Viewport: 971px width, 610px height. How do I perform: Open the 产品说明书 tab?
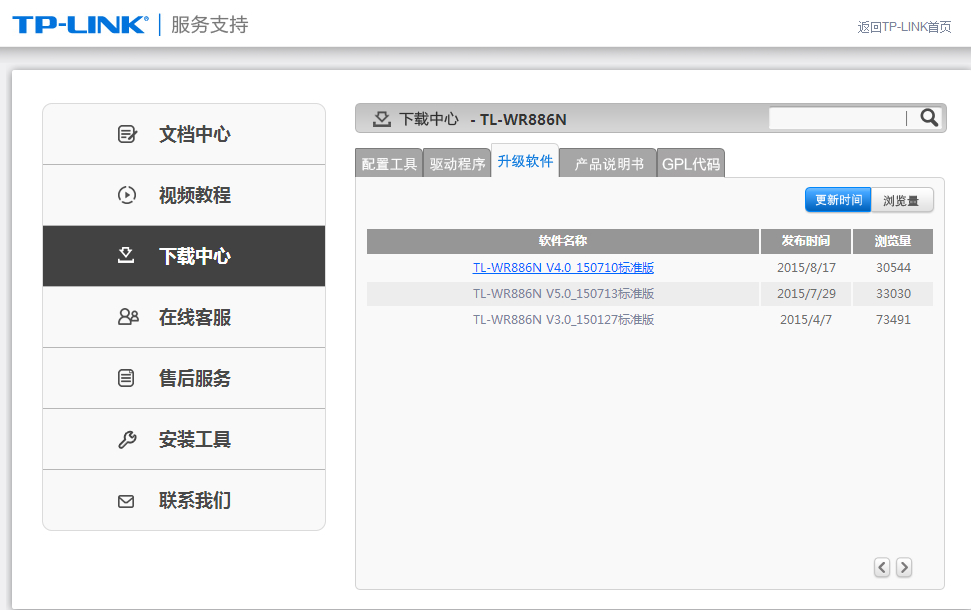point(608,164)
